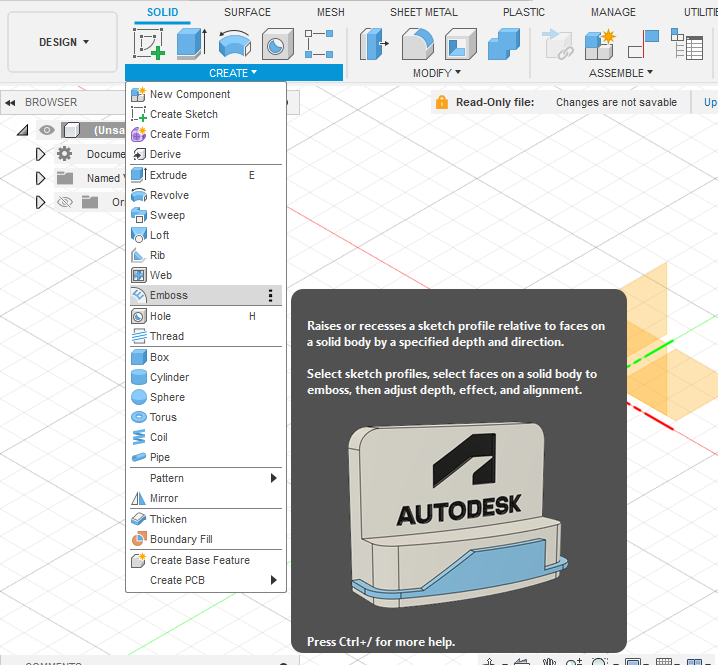Click the Hole toolbar icon
Image resolution: width=718 pixels, height=665 pixels.
(277, 44)
